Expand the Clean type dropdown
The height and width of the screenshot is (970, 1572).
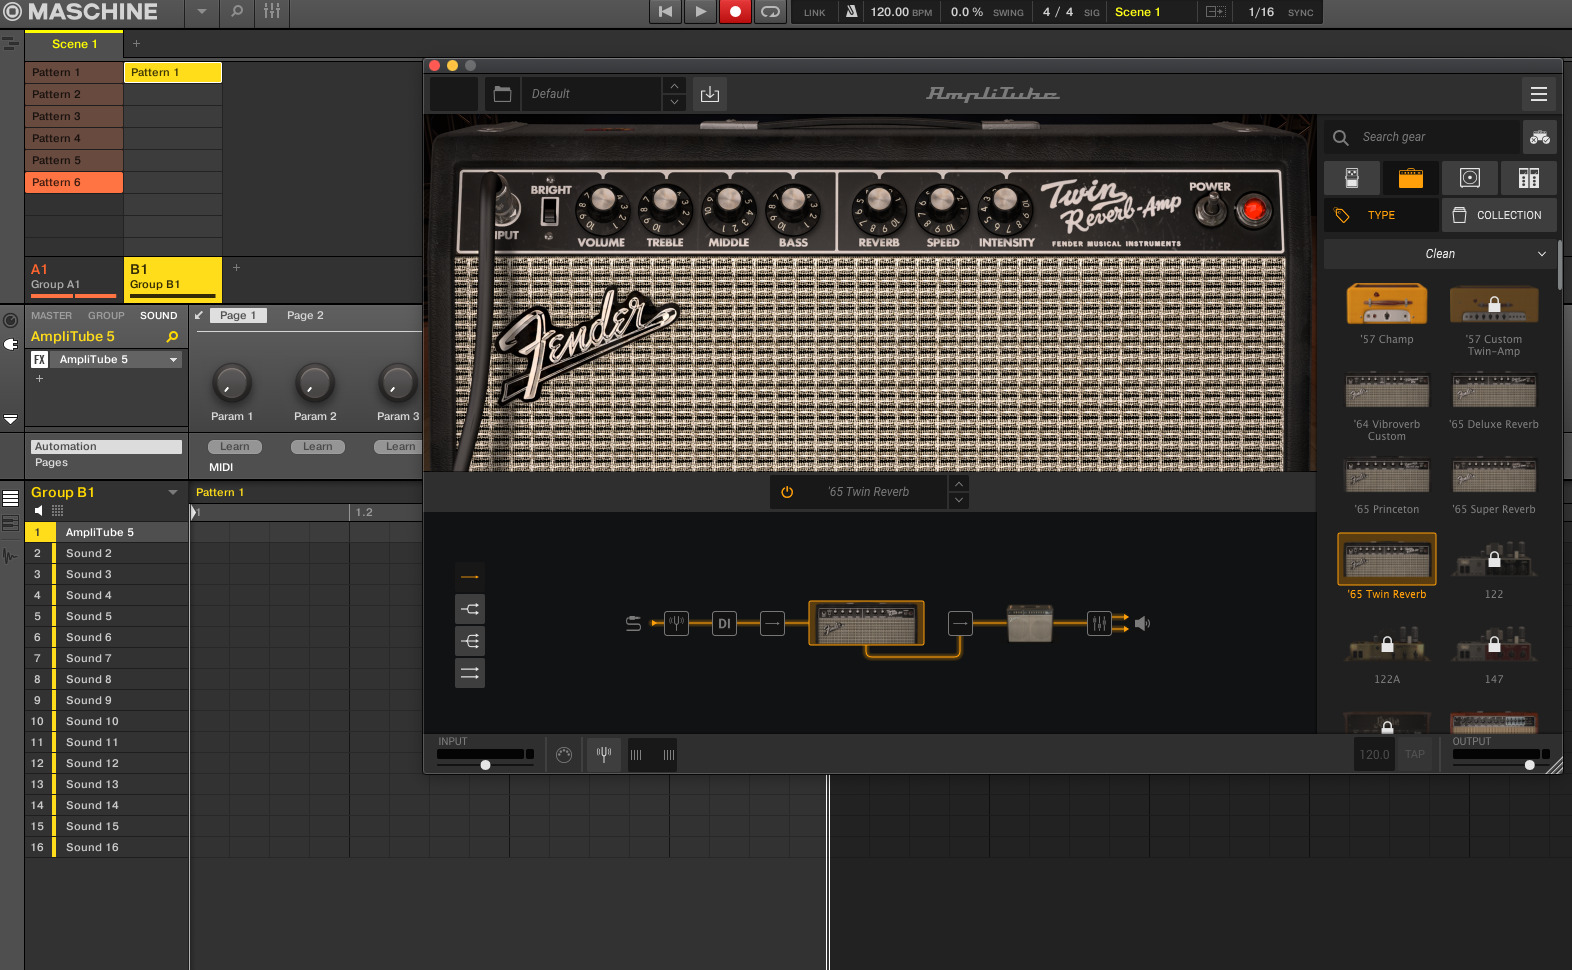pos(1440,254)
